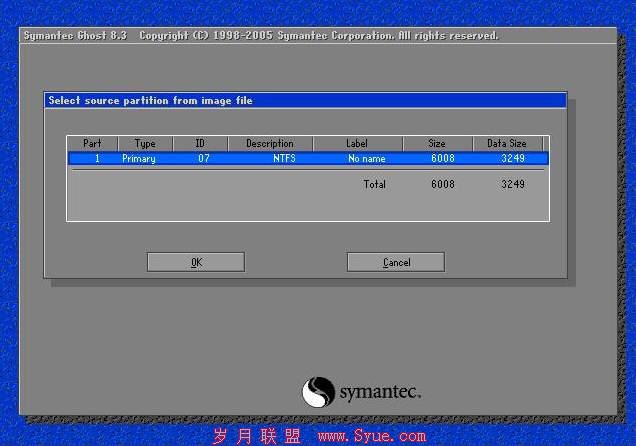Image resolution: width=636 pixels, height=446 pixels.
Task: Click the 07 ID cell
Action: [x=204, y=159]
